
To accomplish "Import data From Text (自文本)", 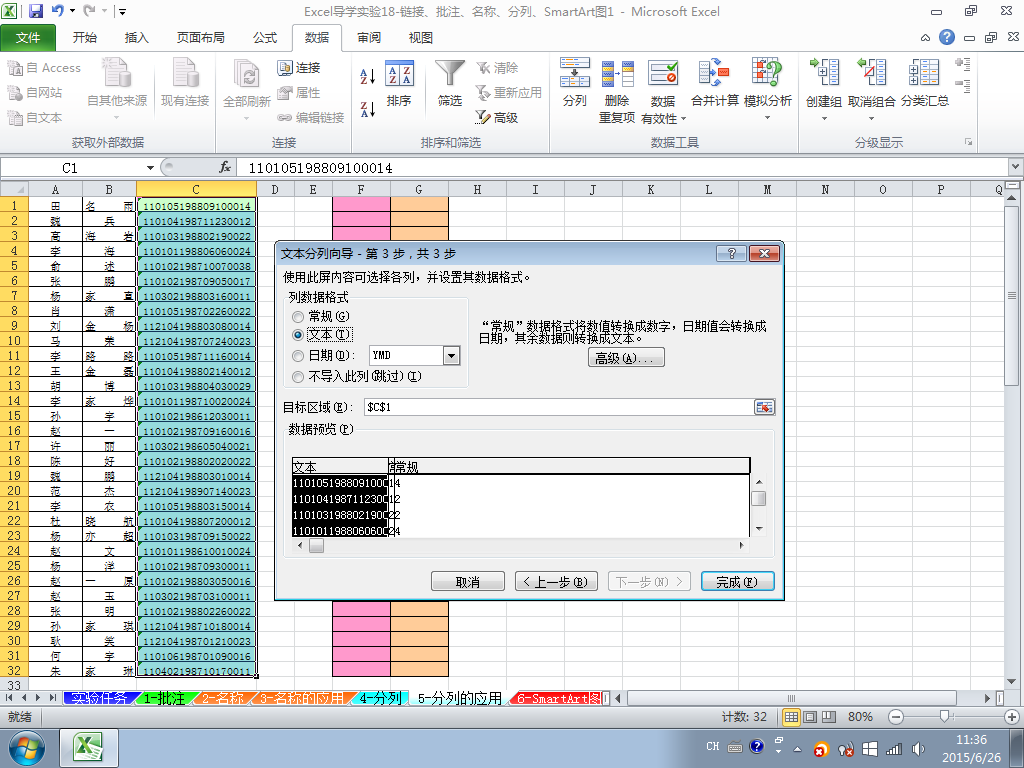I will pyautogui.click(x=35, y=118).
